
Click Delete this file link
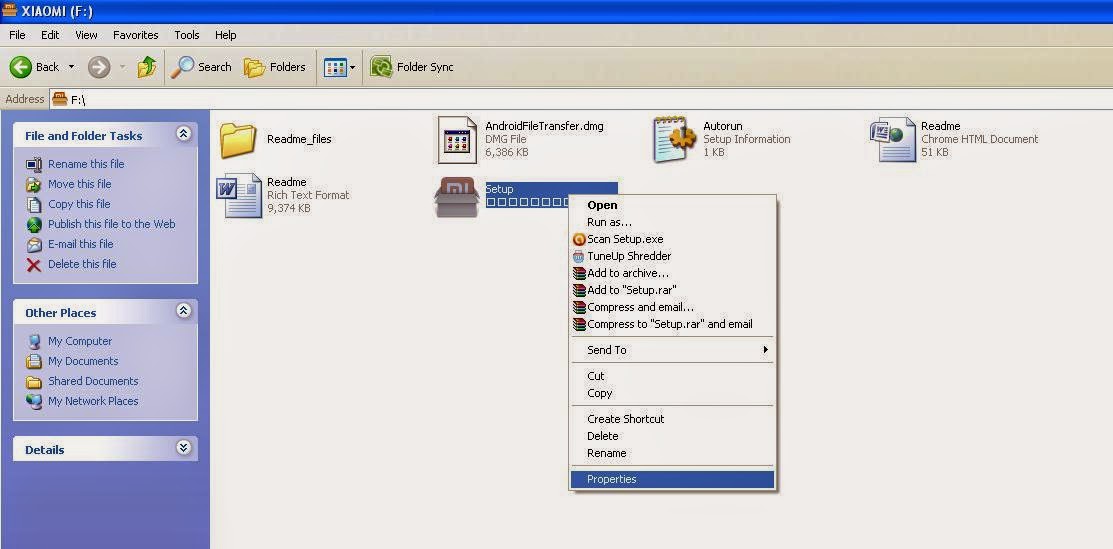82,263
